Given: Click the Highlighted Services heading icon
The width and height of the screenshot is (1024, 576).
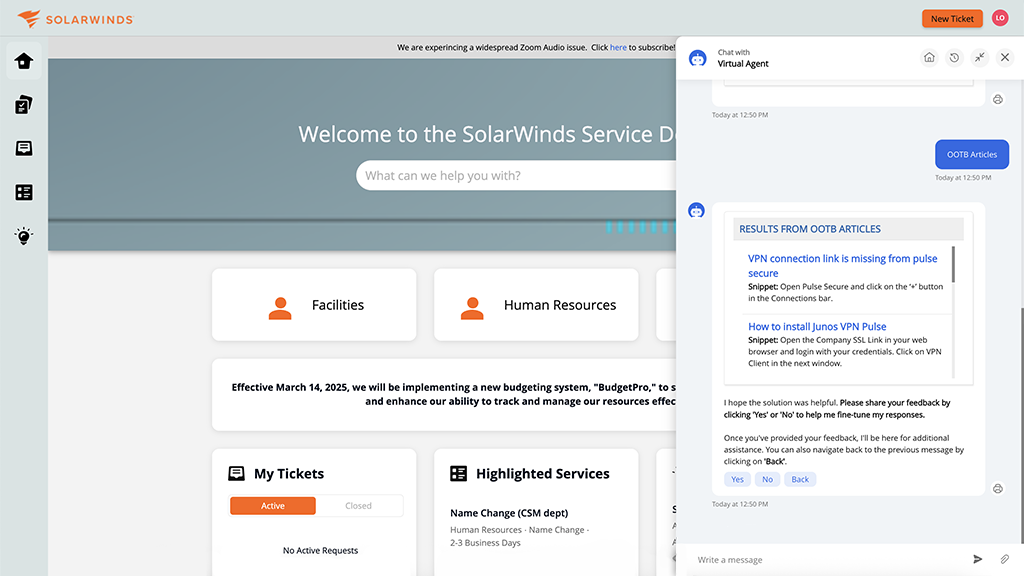Looking at the screenshot, I should [x=458, y=473].
